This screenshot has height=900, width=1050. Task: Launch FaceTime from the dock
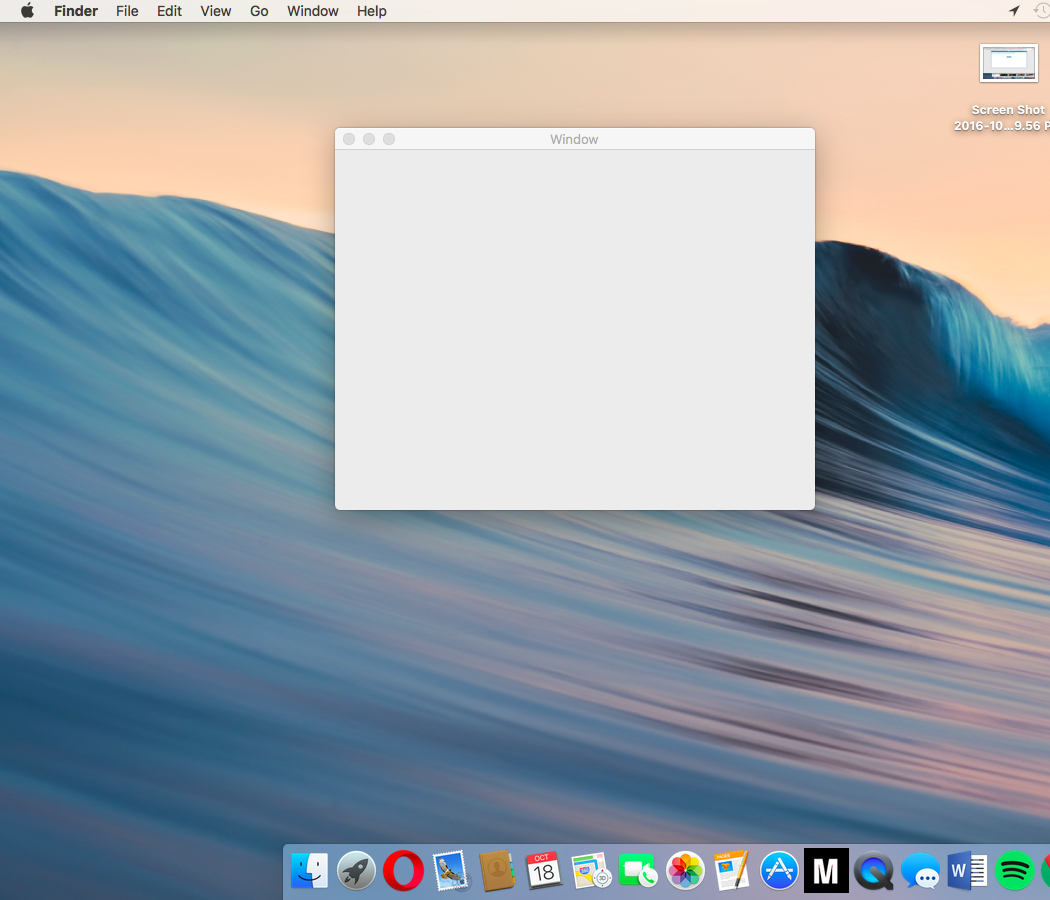click(638, 871)
